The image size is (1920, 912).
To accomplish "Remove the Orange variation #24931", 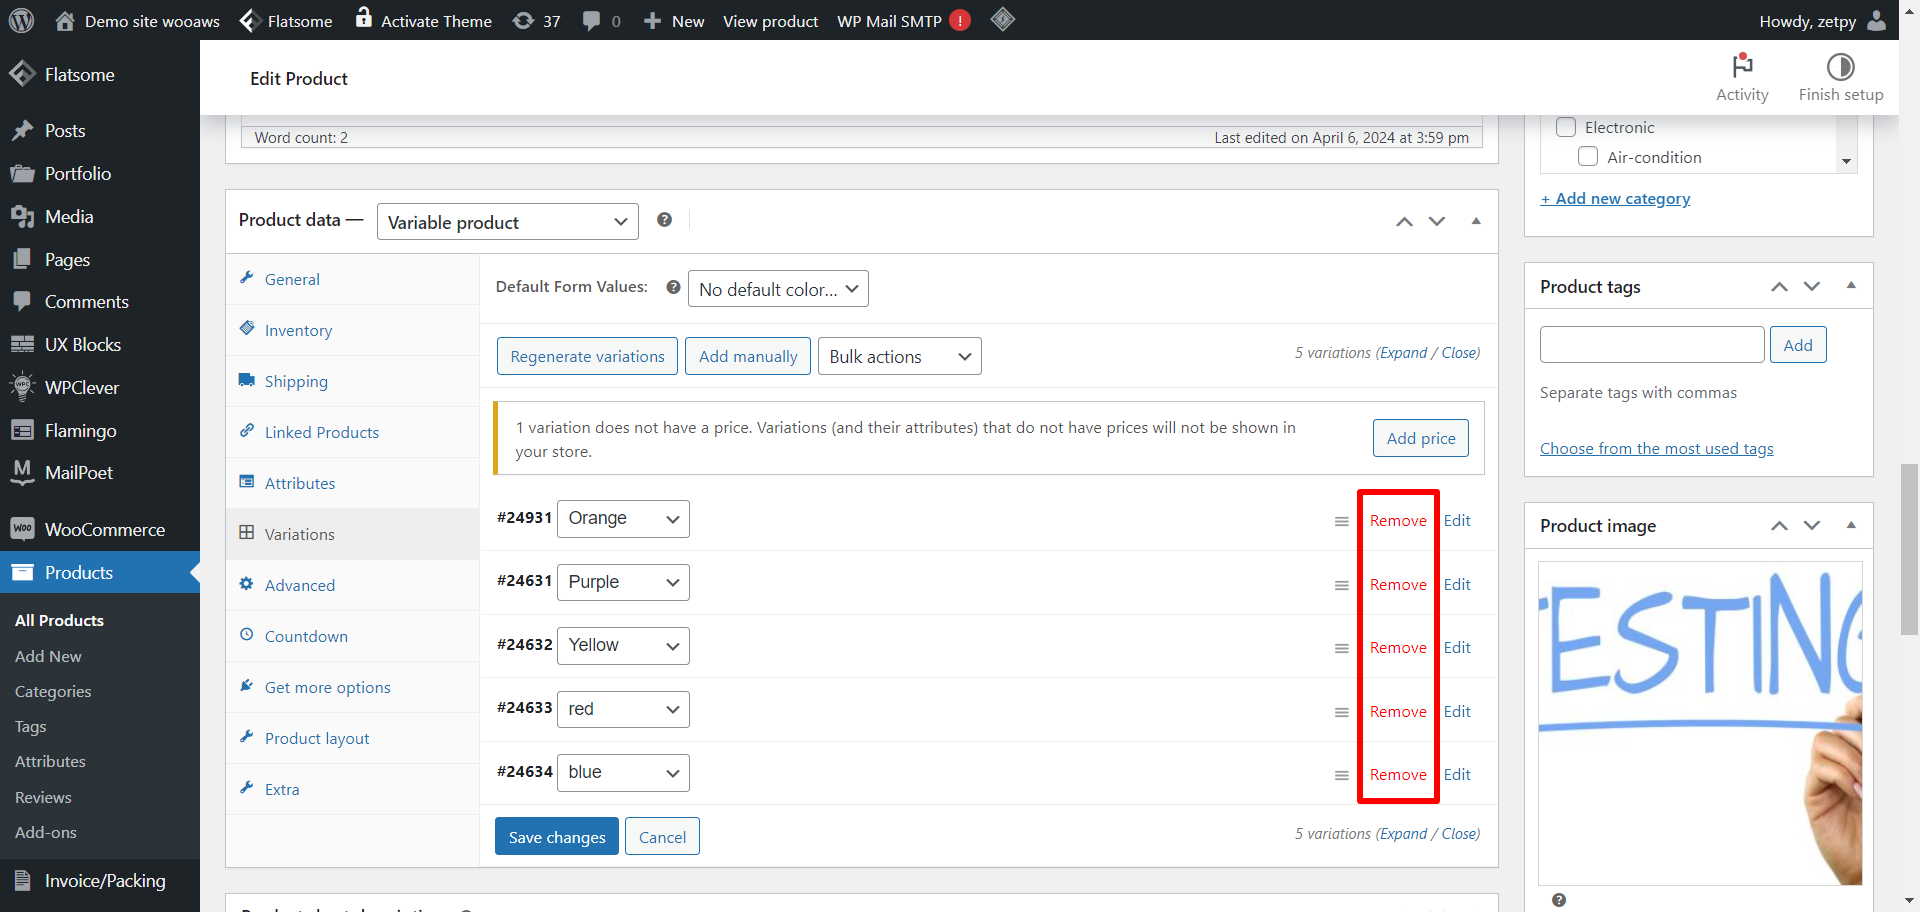I will (1398, 521).
